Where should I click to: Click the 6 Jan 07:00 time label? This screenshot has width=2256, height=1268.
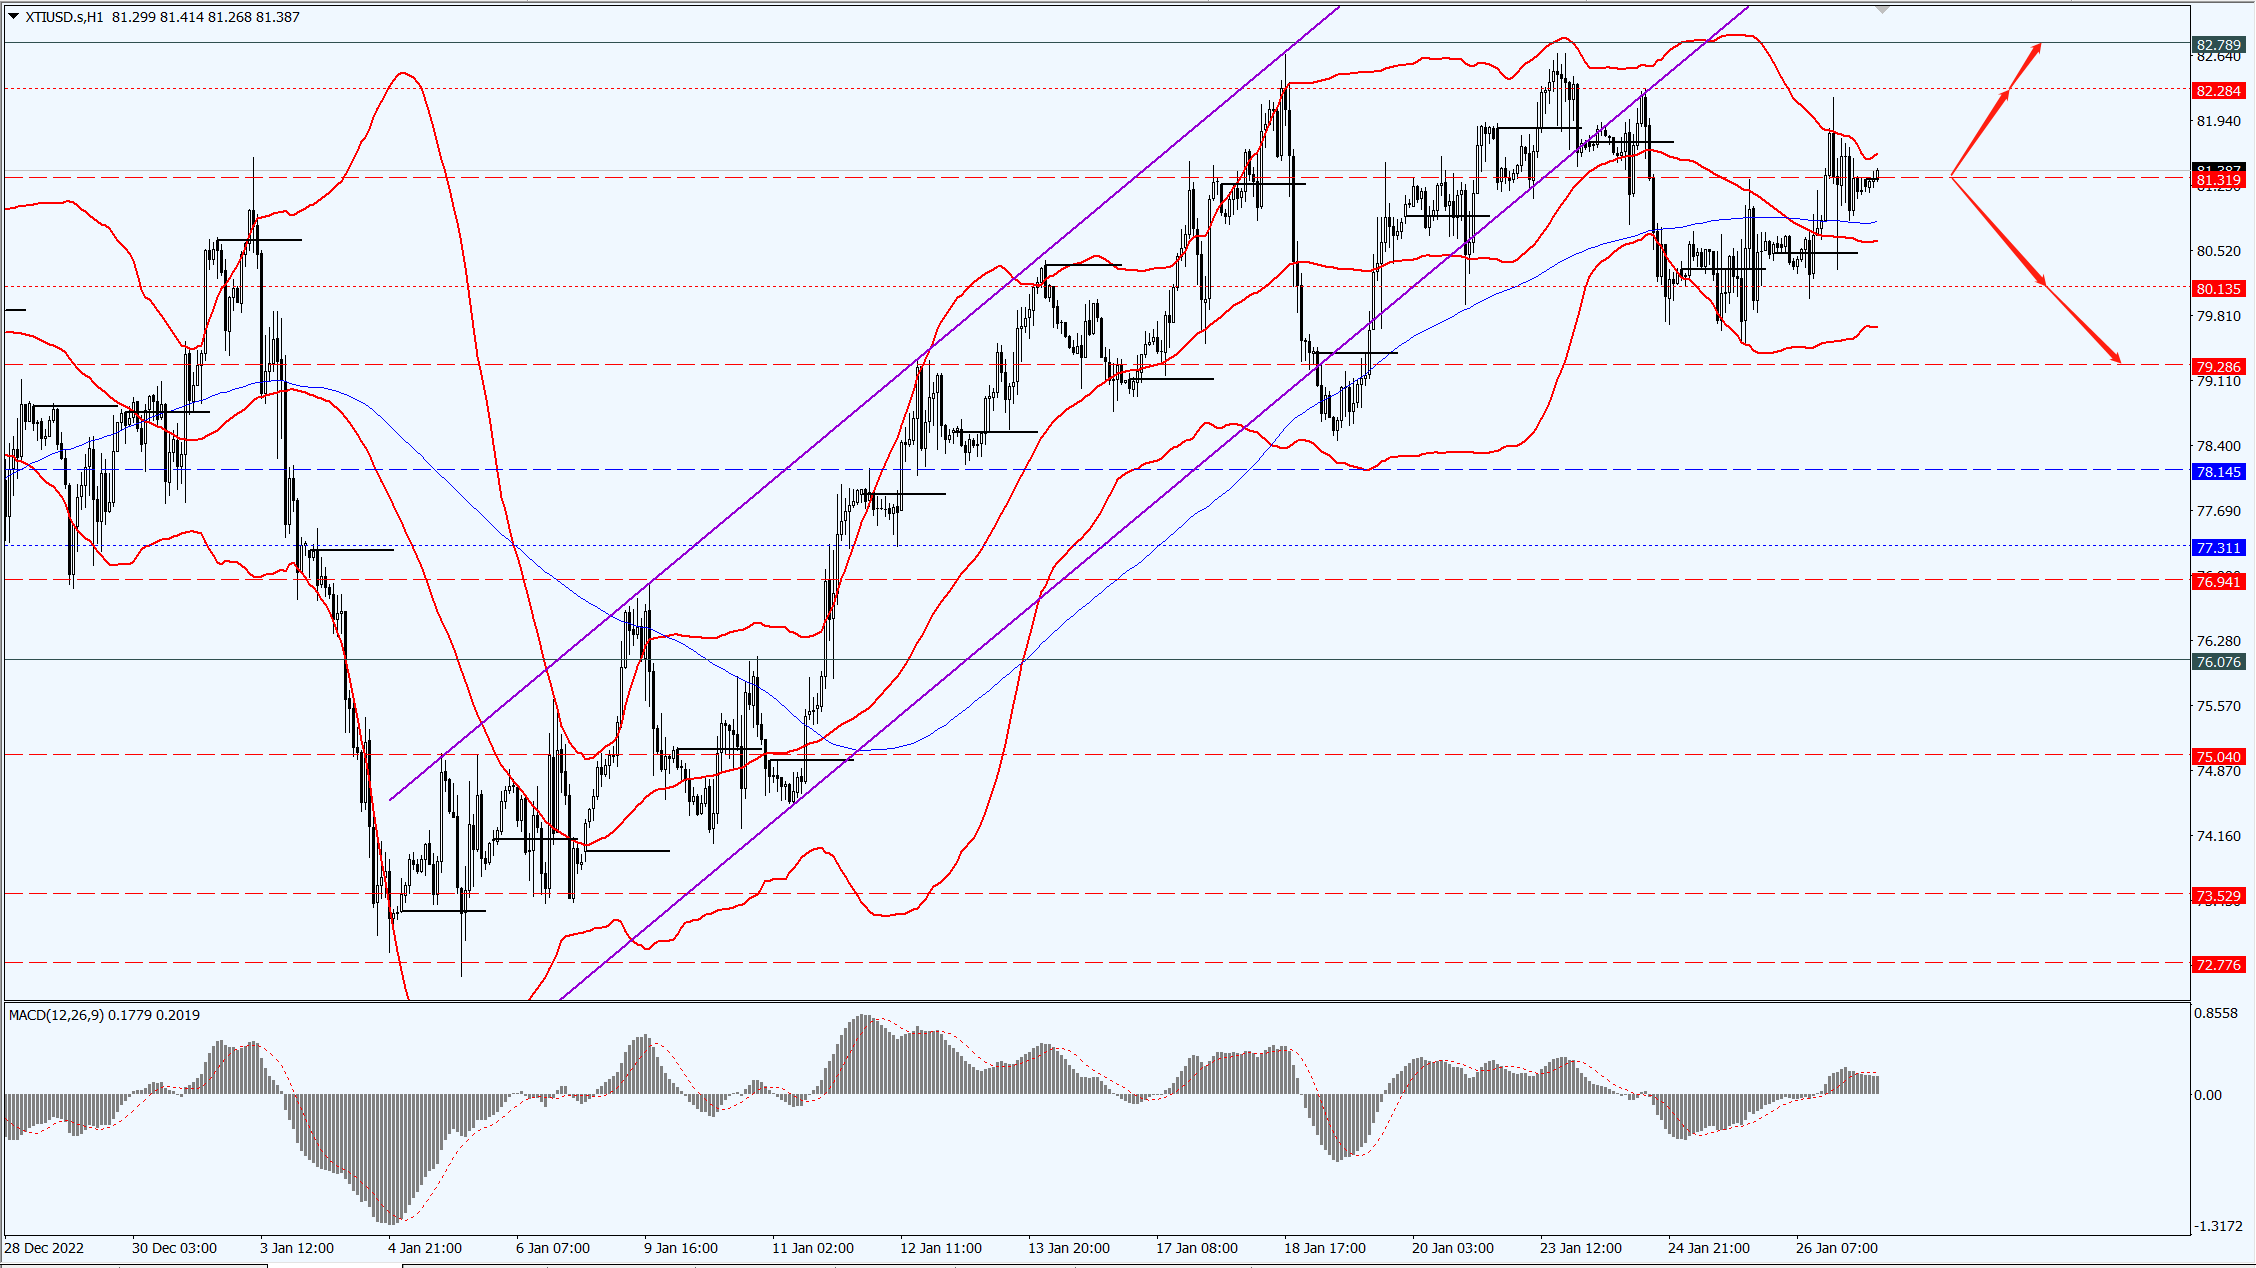tap(553, 1248)
